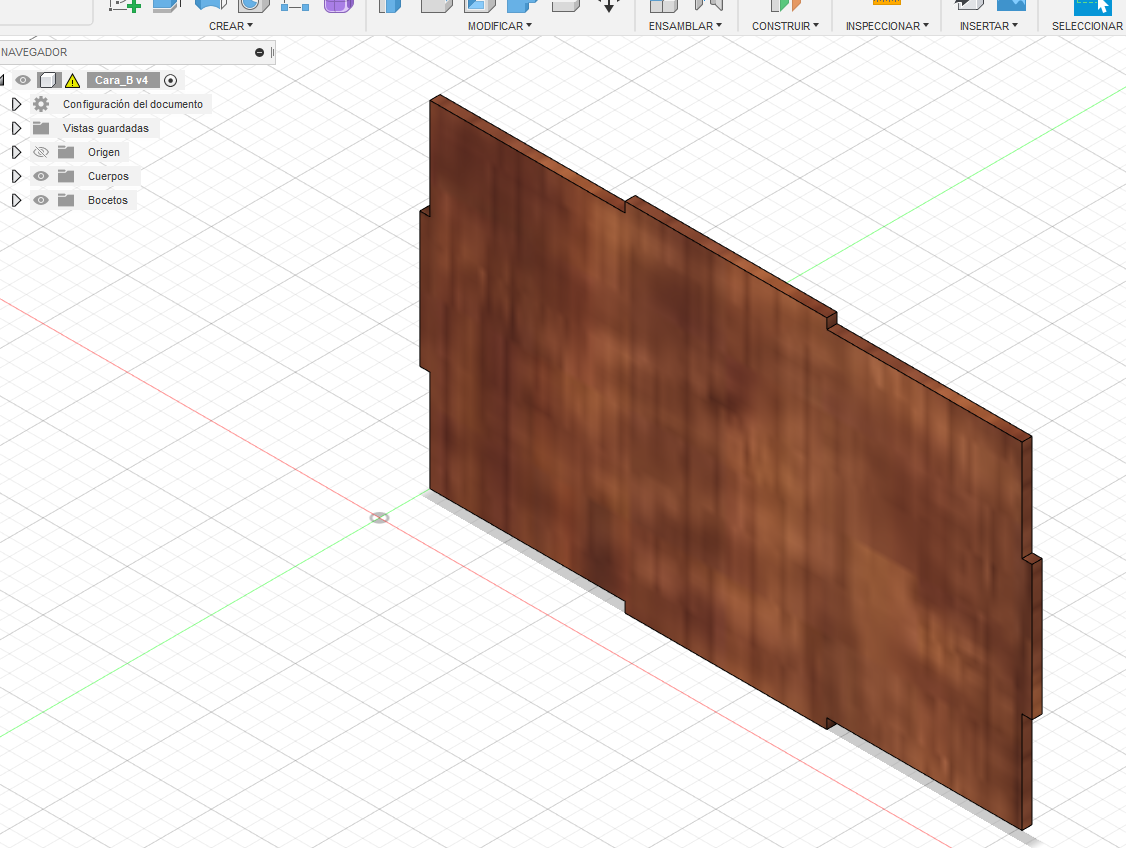This screenshot has width=1126, height=848.
Task: Expand Configuración del documento node
Action: point(16,104)
